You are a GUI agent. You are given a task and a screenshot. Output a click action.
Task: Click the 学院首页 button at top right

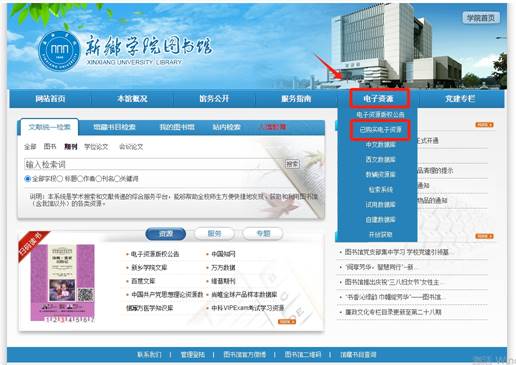480,18
